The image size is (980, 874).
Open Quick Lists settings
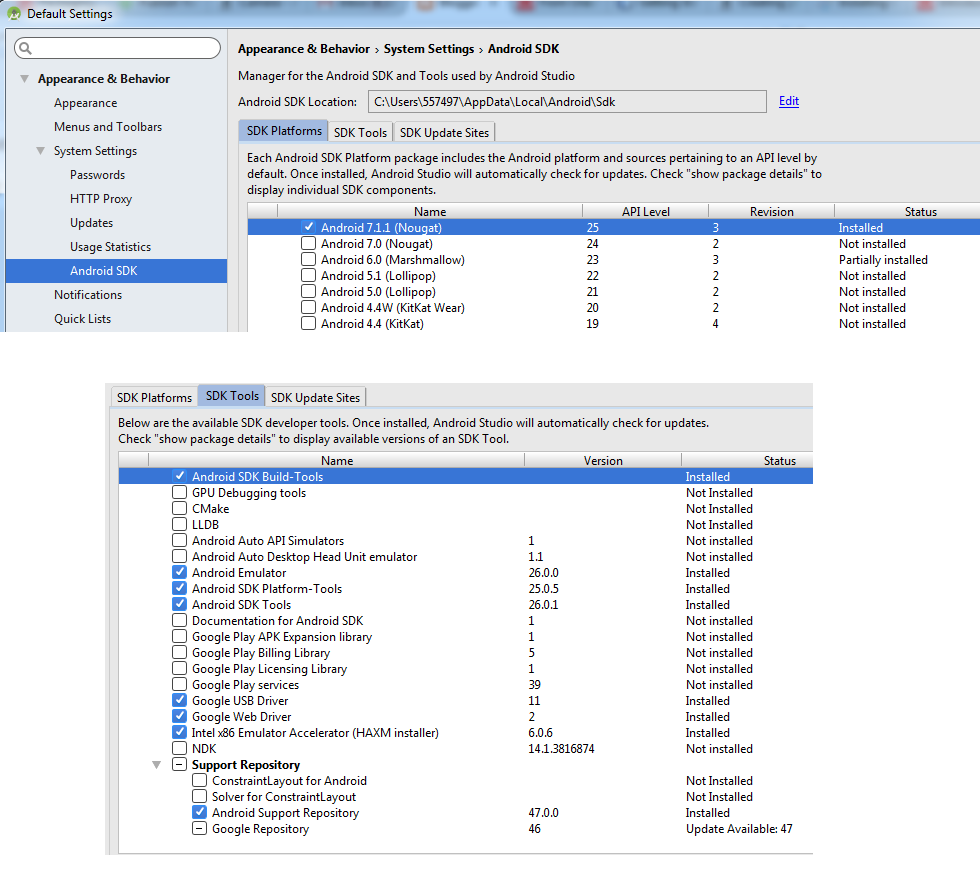[82, 319]
